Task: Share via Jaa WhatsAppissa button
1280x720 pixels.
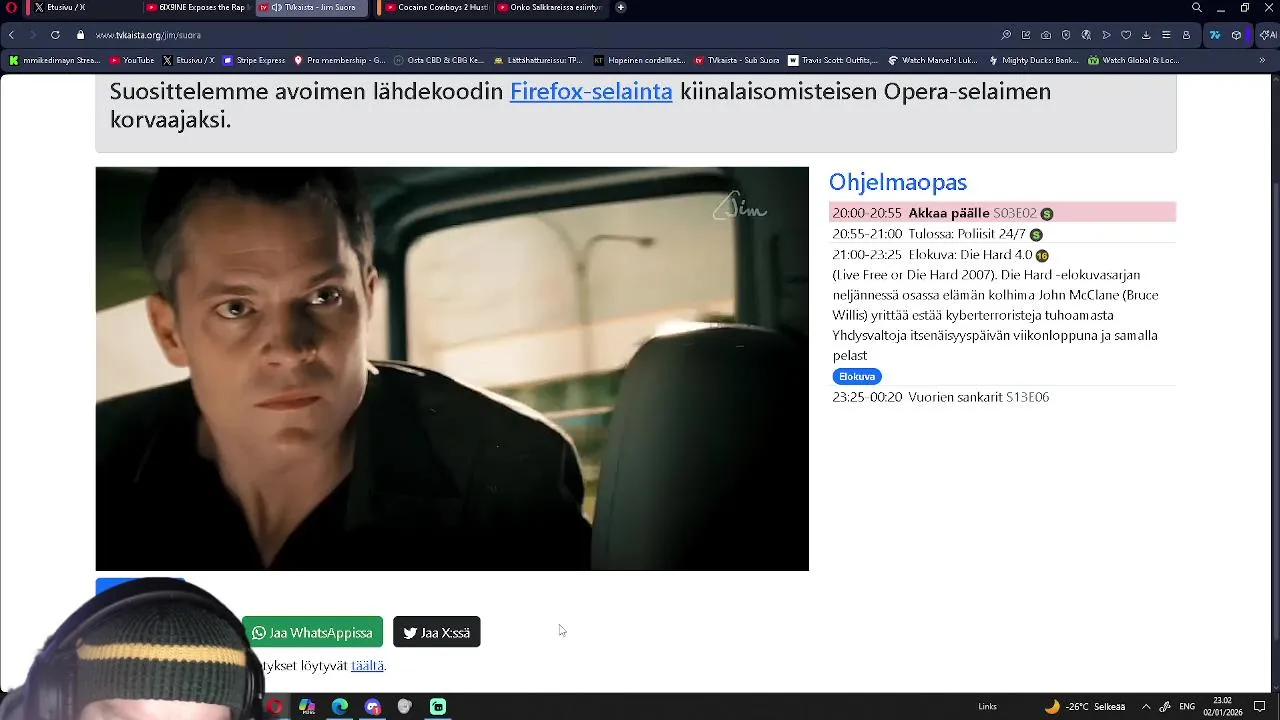Action: [x=312, y=632]
